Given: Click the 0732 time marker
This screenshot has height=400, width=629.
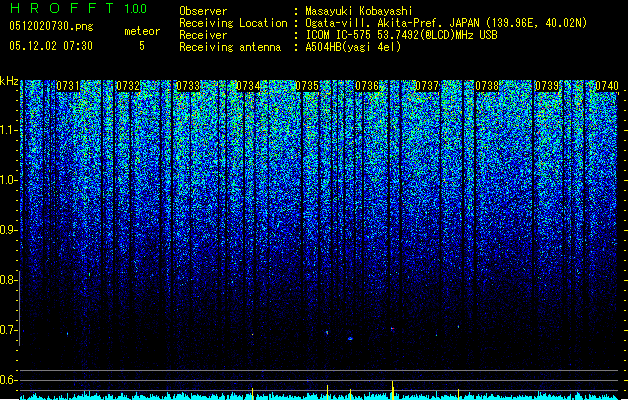Looking at the screenshot, I should pos(128,86).
